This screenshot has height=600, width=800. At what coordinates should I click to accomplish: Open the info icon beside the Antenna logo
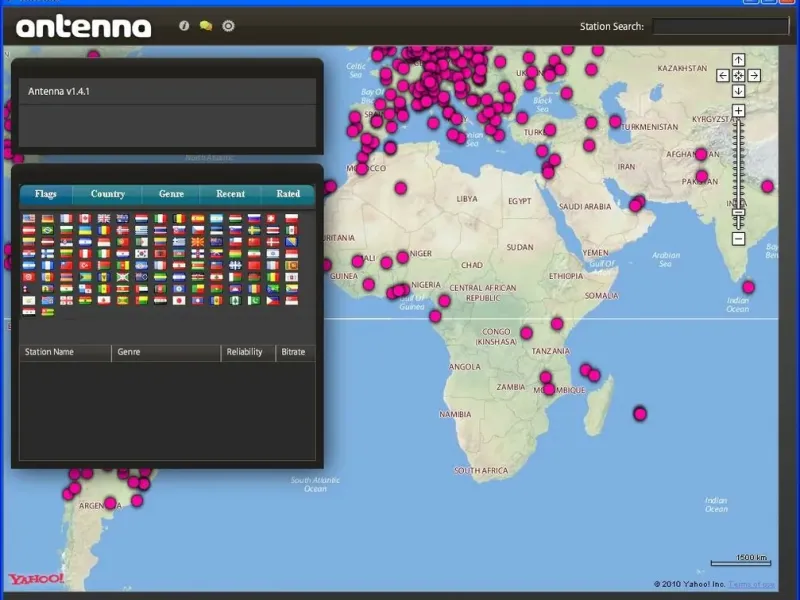tap(184, 26)
